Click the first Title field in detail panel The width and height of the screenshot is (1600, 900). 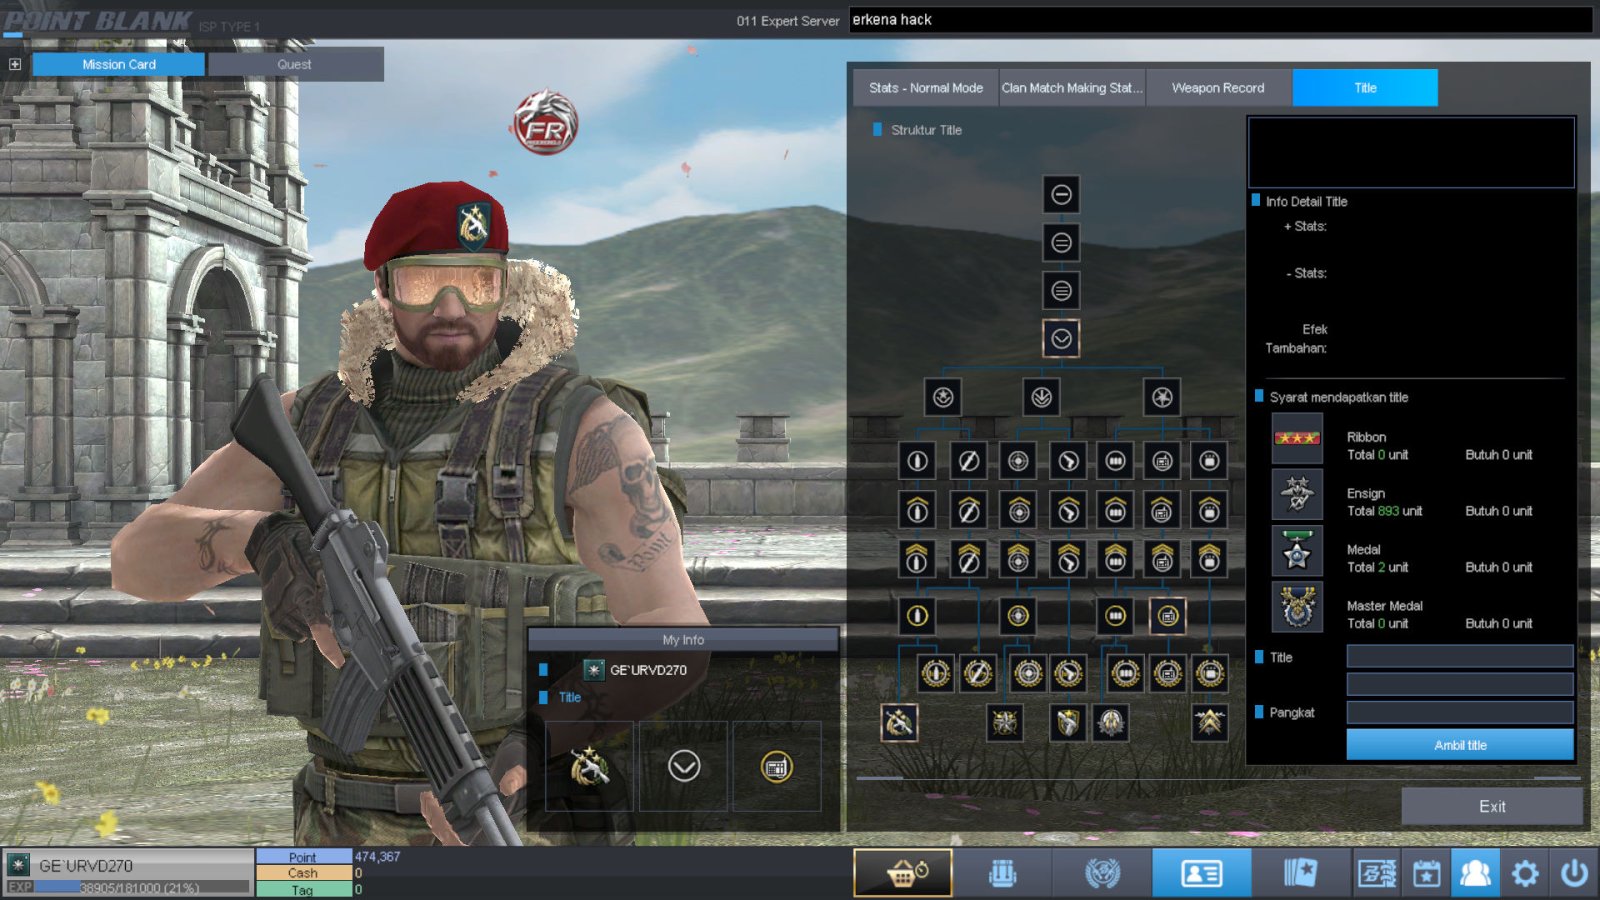tap(1460, 656)
